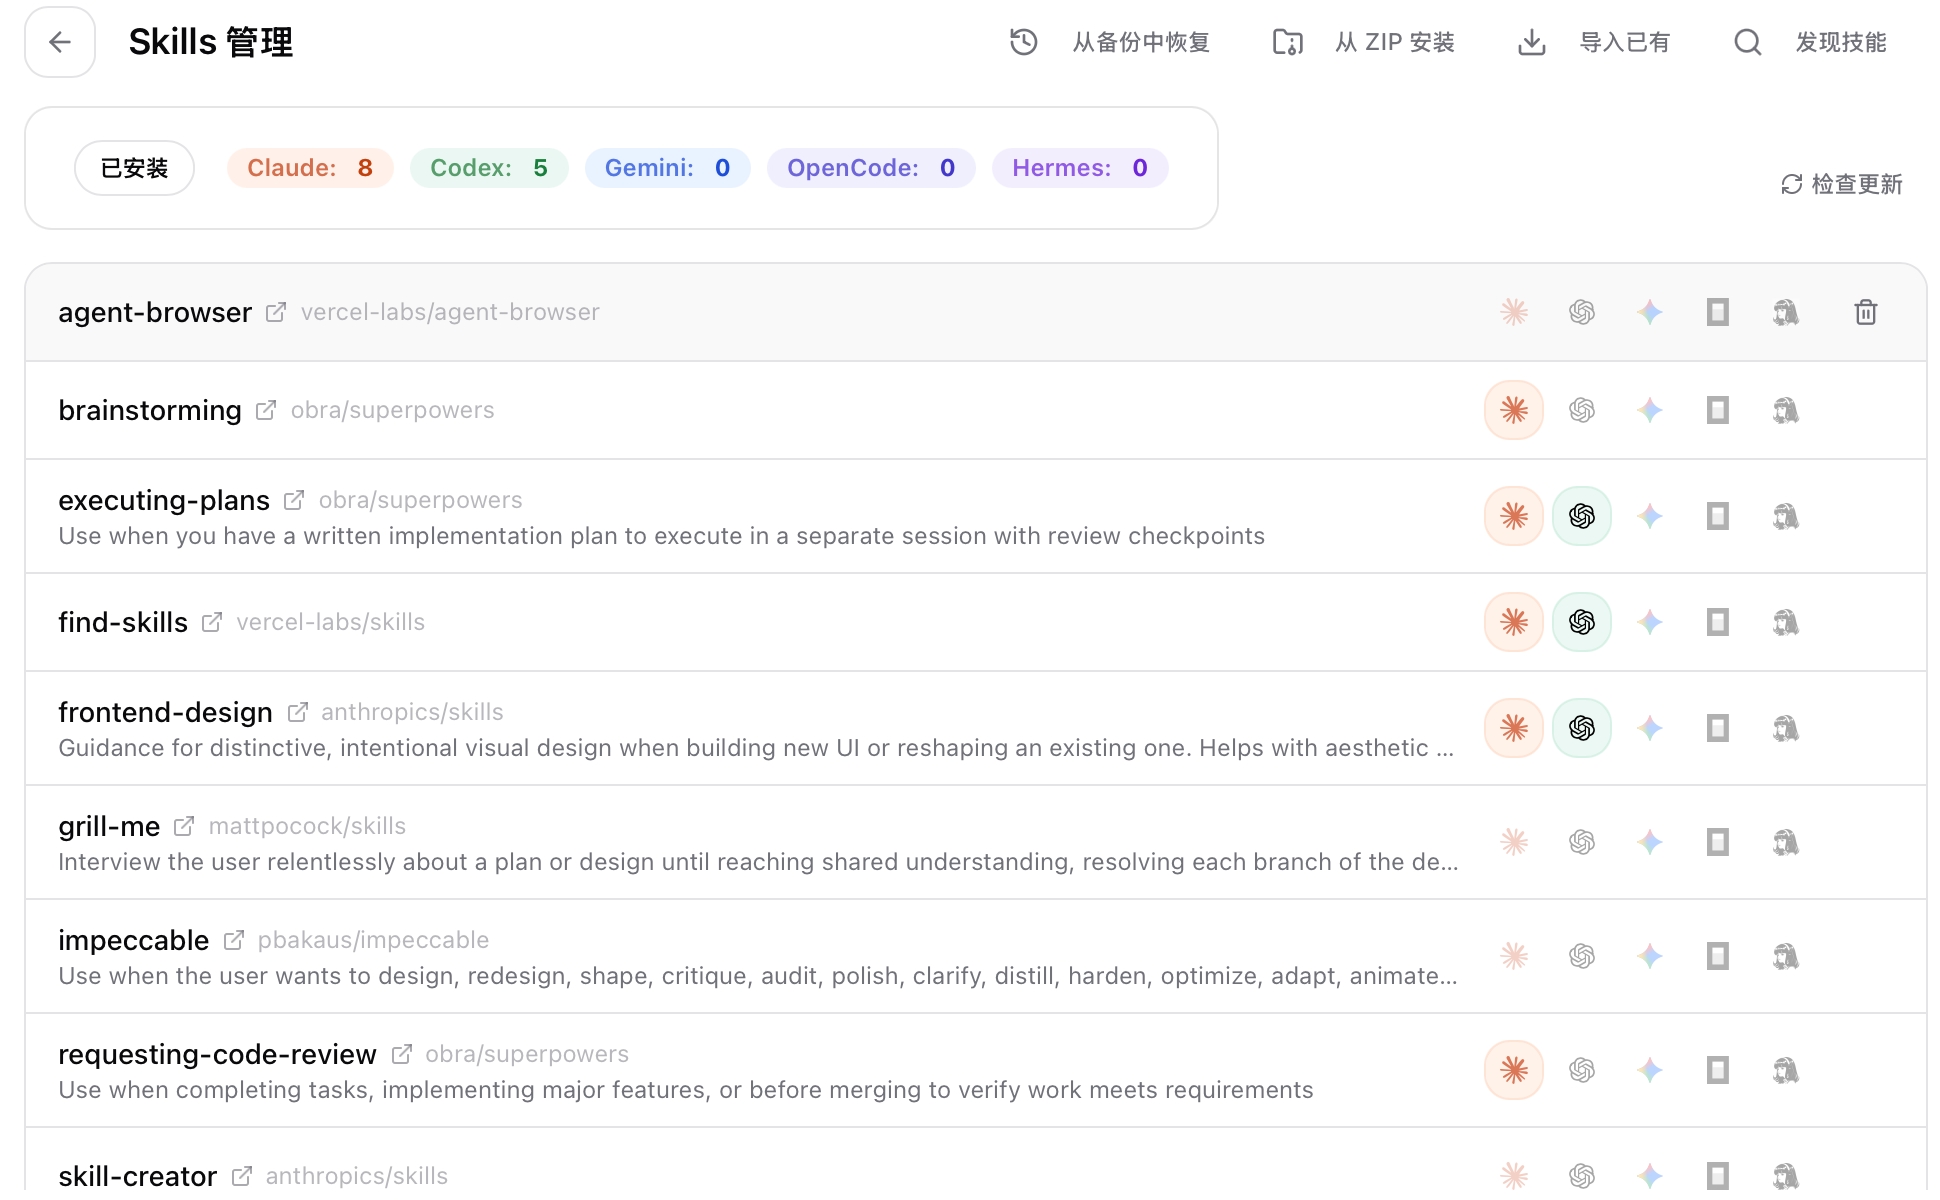Select the 已安装 installed filter
Image resolution: width=1940 pixels, height=1200 pixels.
[134, 168]
